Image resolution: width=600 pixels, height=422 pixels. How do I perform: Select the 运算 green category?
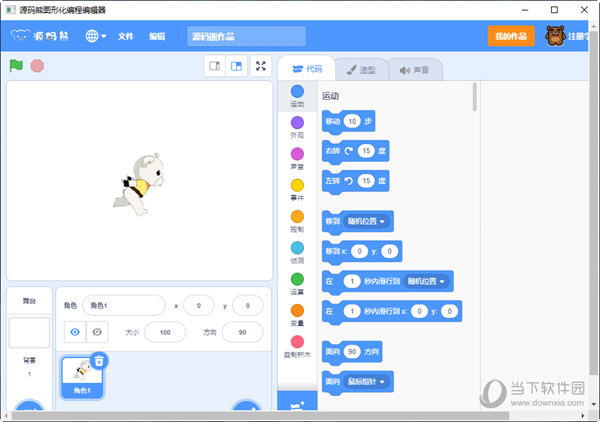tap(297, 284)
